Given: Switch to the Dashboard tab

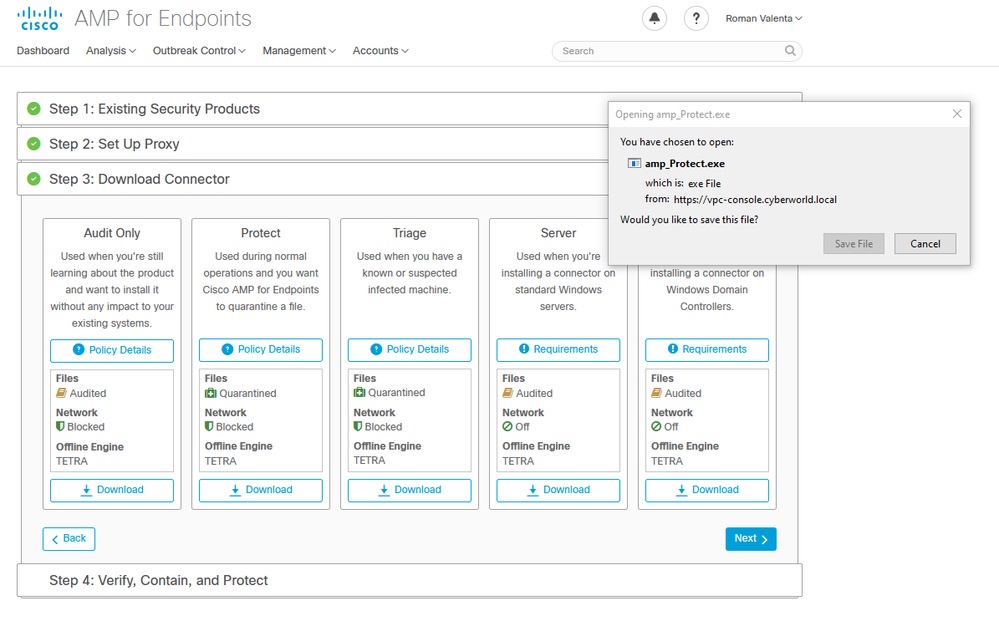Looking at the screenshot, I should [x=42, y=50].
